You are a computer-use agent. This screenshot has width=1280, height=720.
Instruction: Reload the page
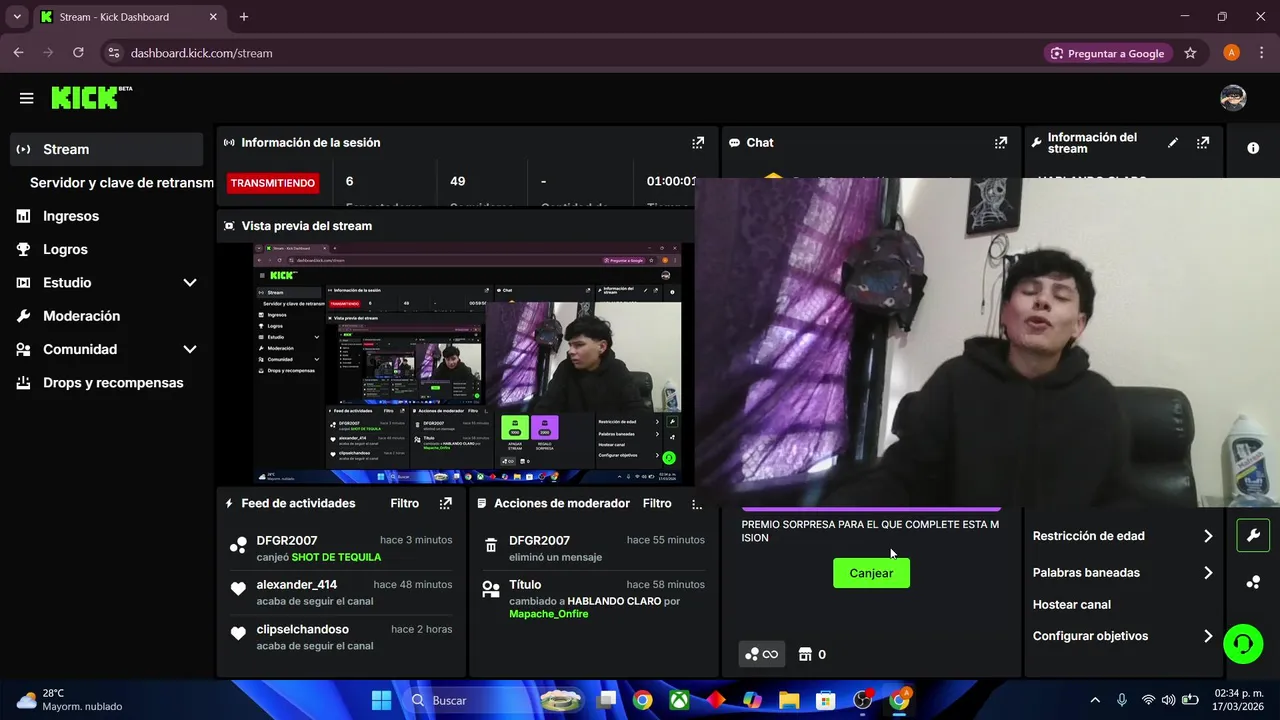point(78,53)
